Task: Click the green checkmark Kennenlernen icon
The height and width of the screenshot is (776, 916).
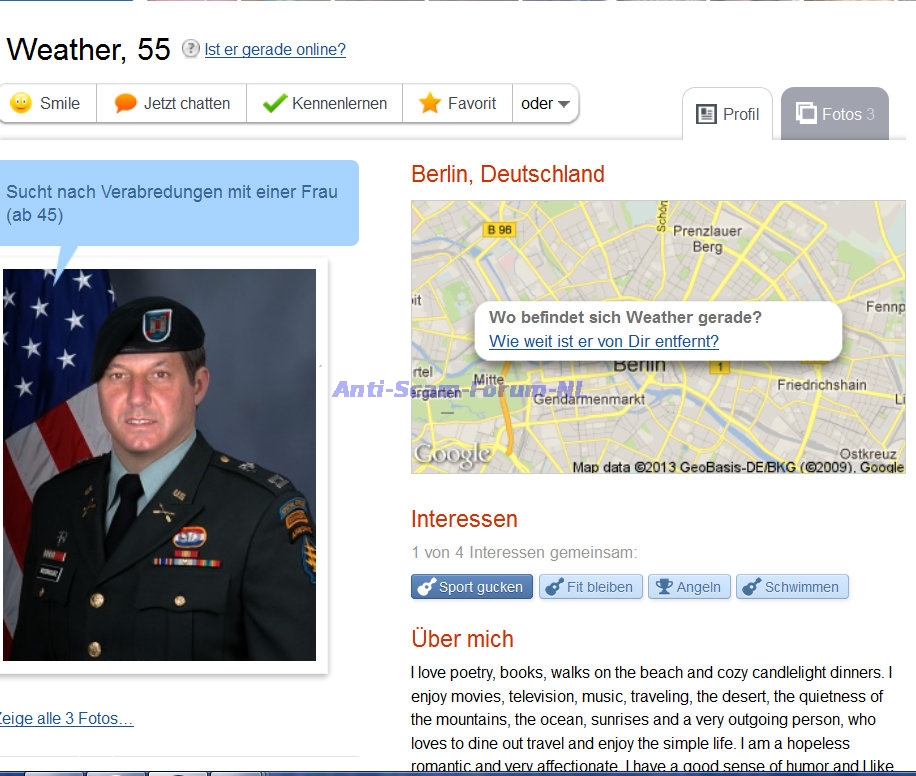Action: (275, 103)
